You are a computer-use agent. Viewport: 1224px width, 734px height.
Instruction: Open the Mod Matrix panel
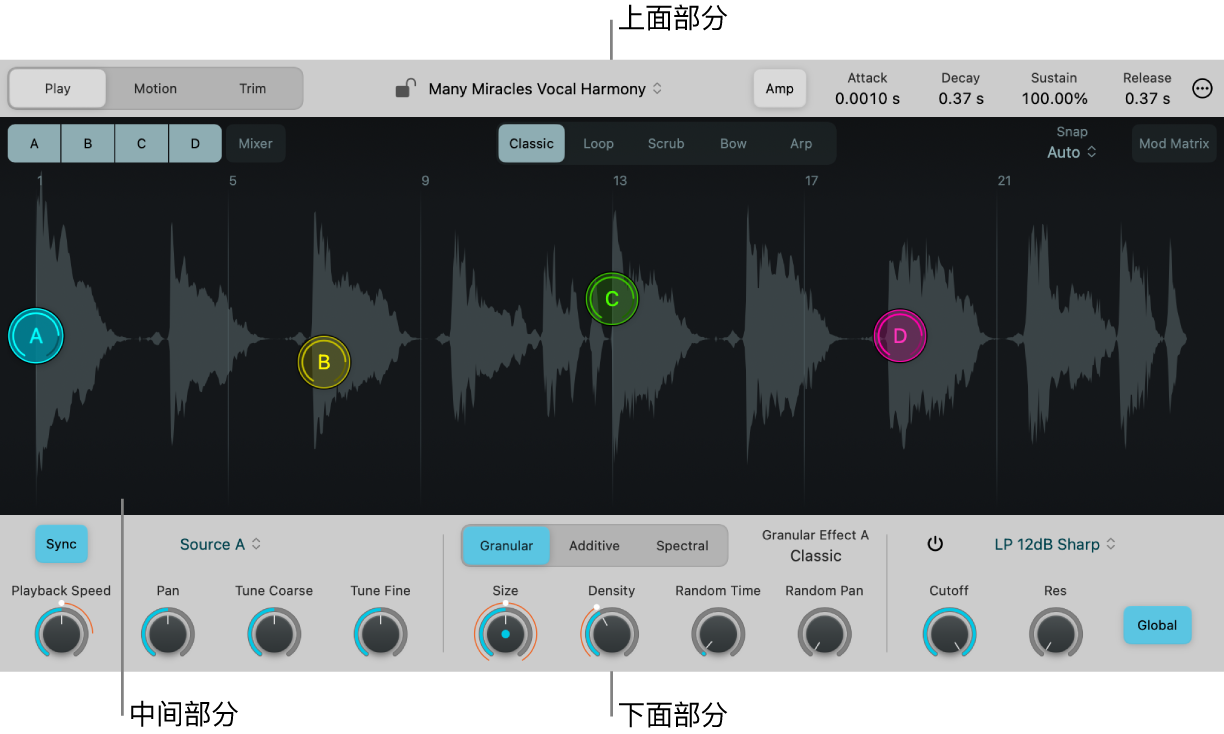click(1174, 144)
